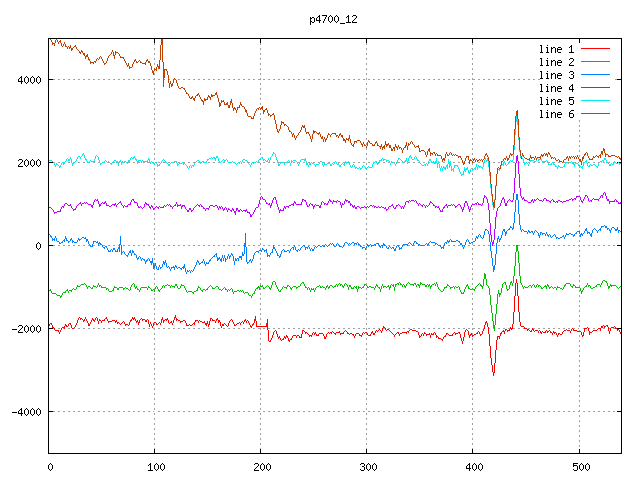Select the 'line 4' legend label
This screenshot has width=640, height=480.
coord(556,88)
